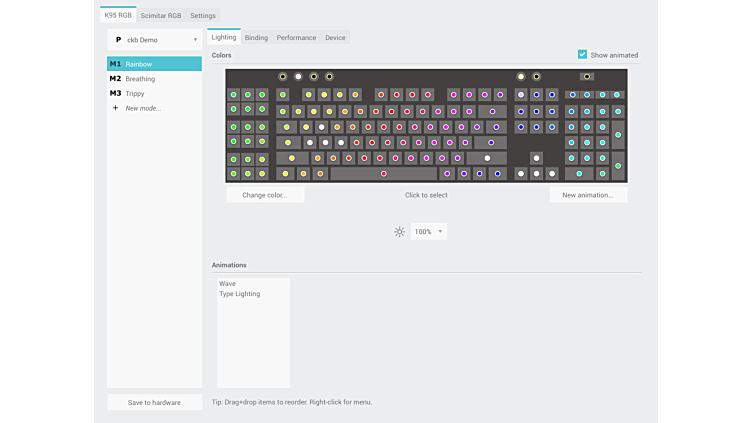Open the Scimitar RGB device tab
The height and width of the screenshot is (423, 752).
tap(161, 16)
